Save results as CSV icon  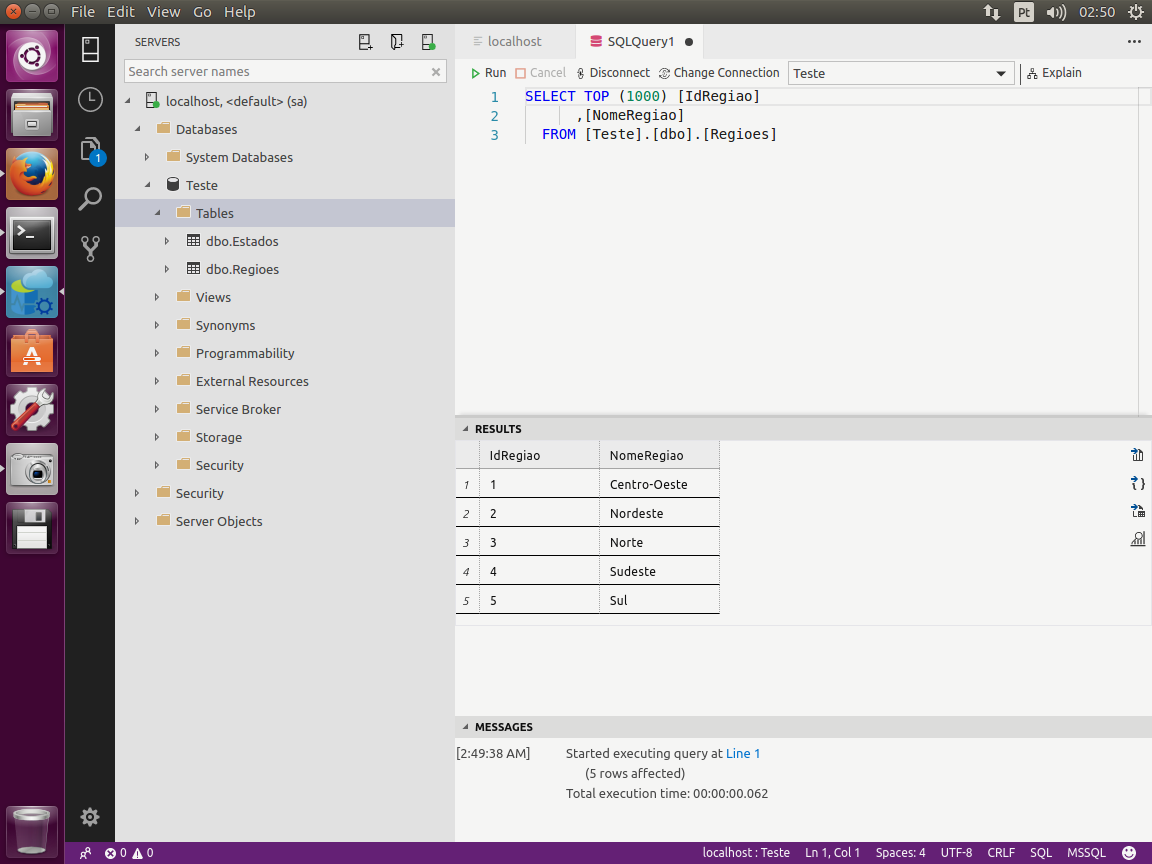[1137, 455]
